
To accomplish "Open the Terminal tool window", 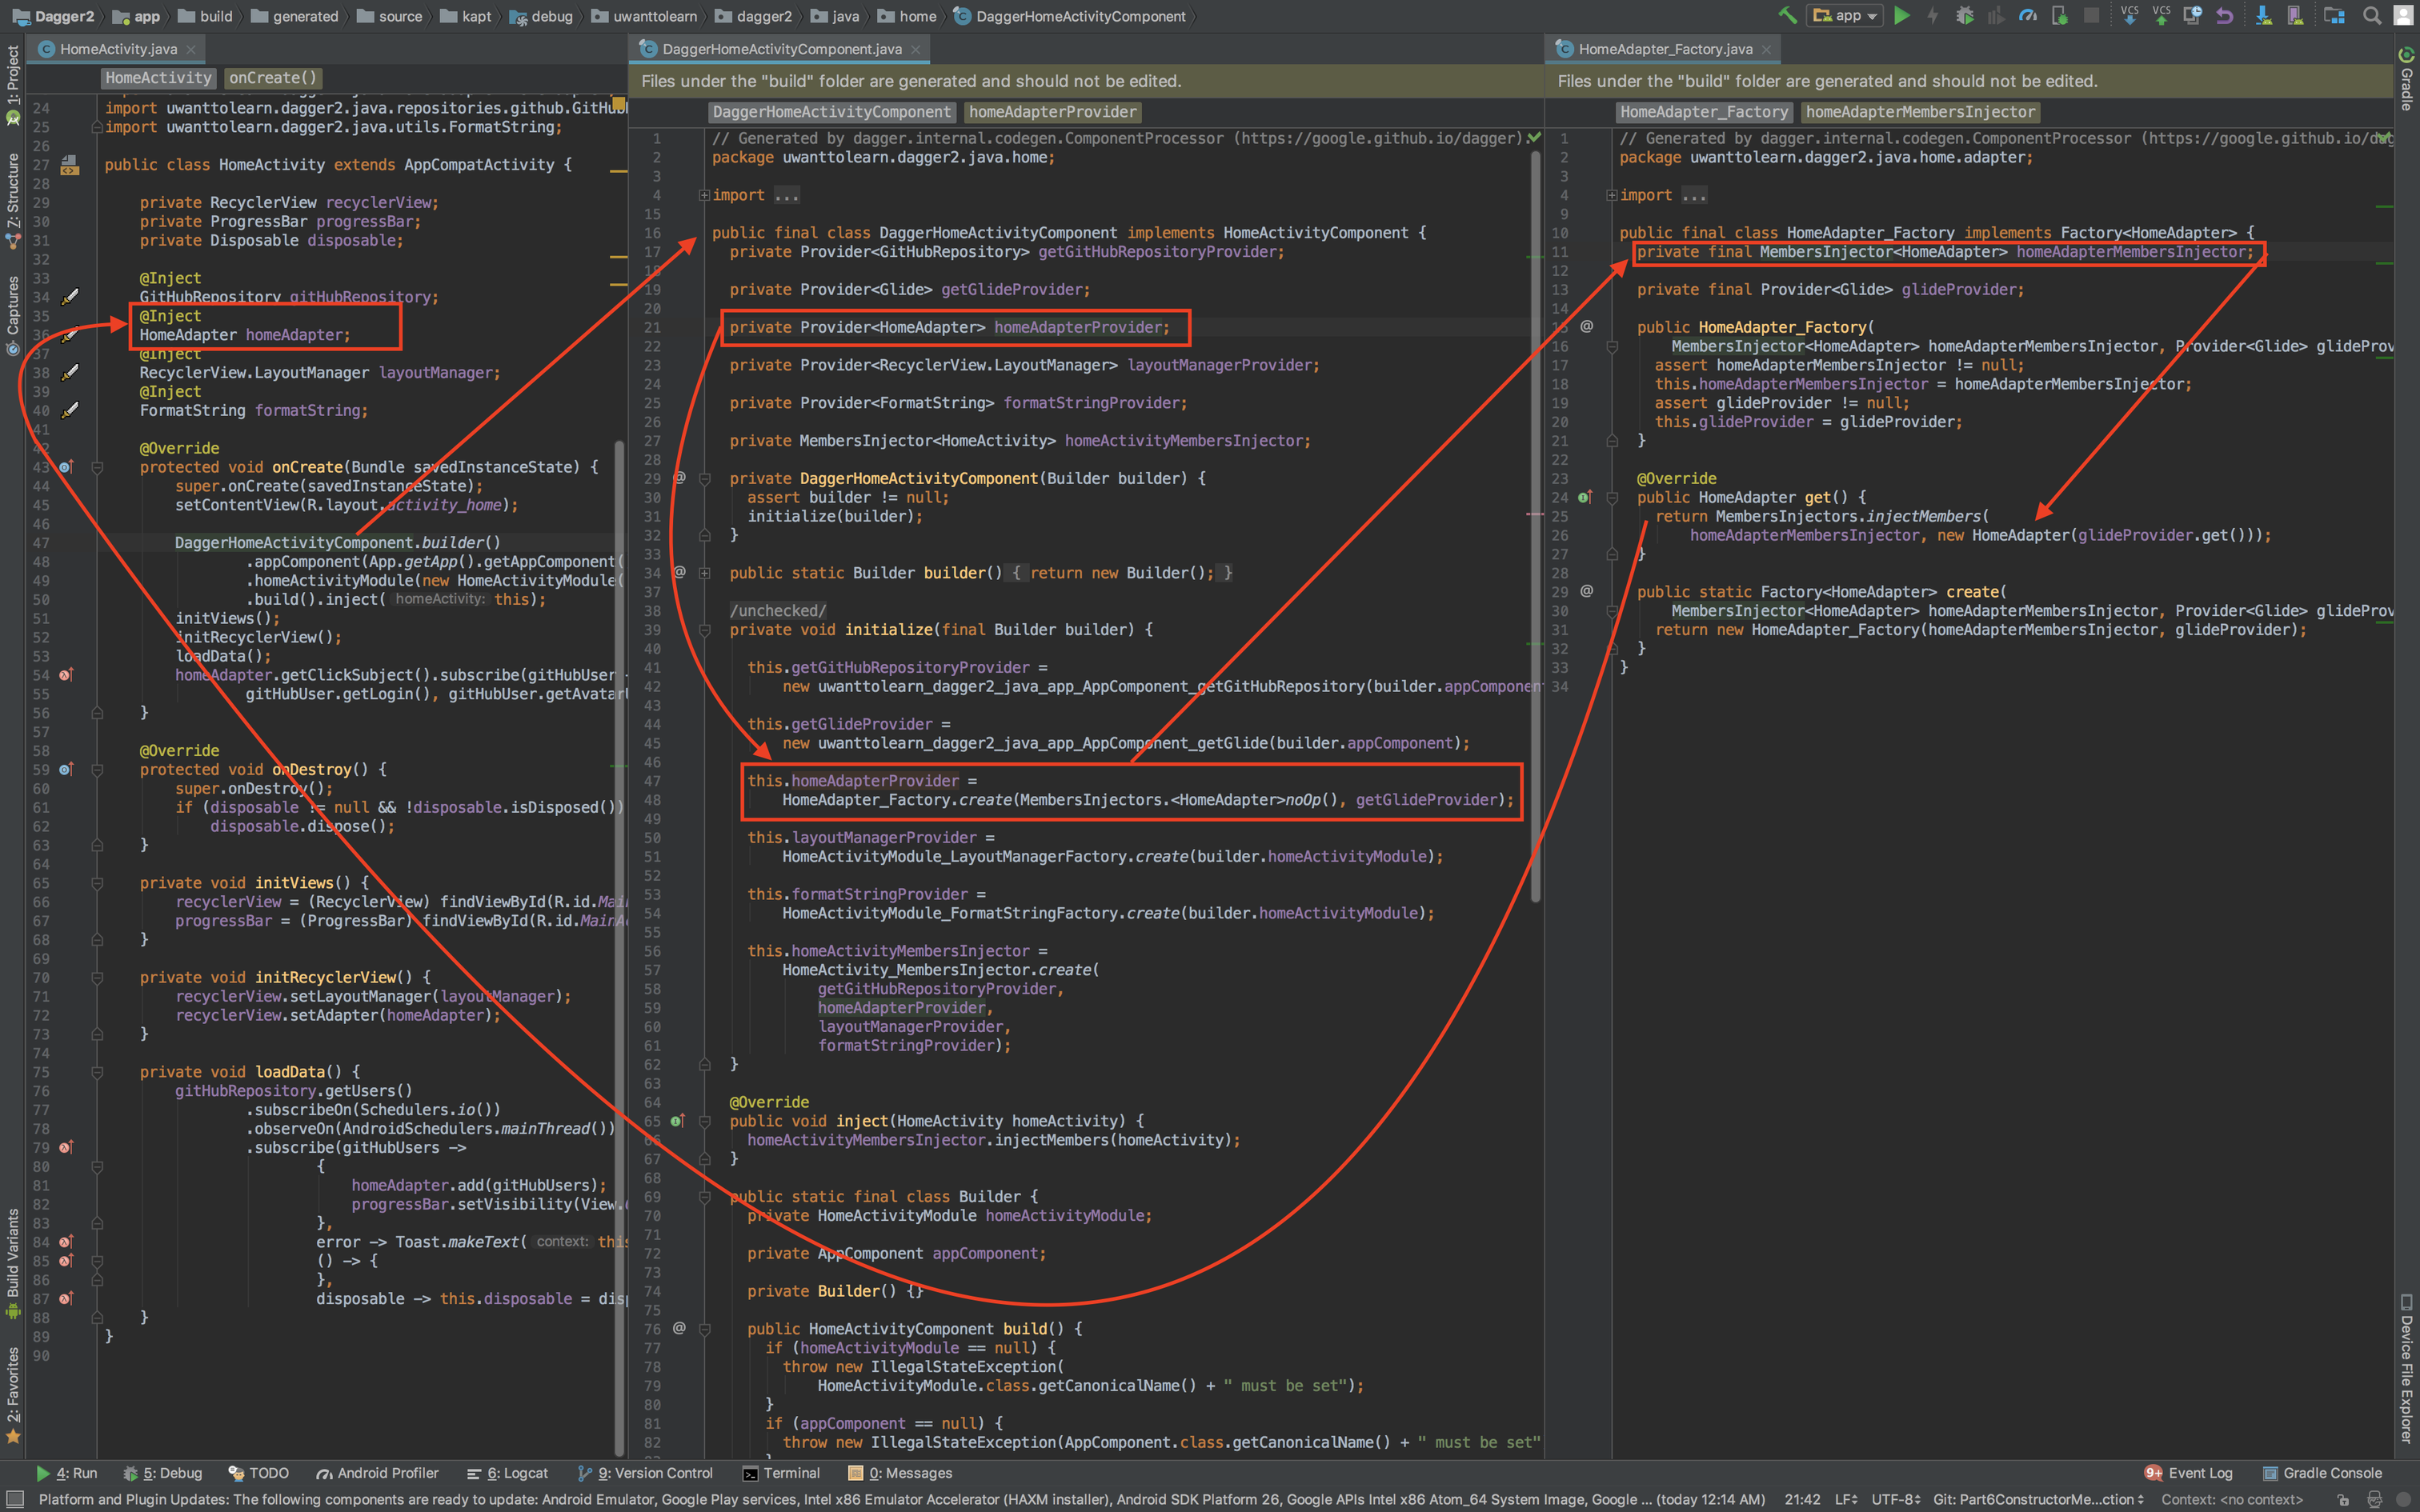I will [x=782, y=1473].
